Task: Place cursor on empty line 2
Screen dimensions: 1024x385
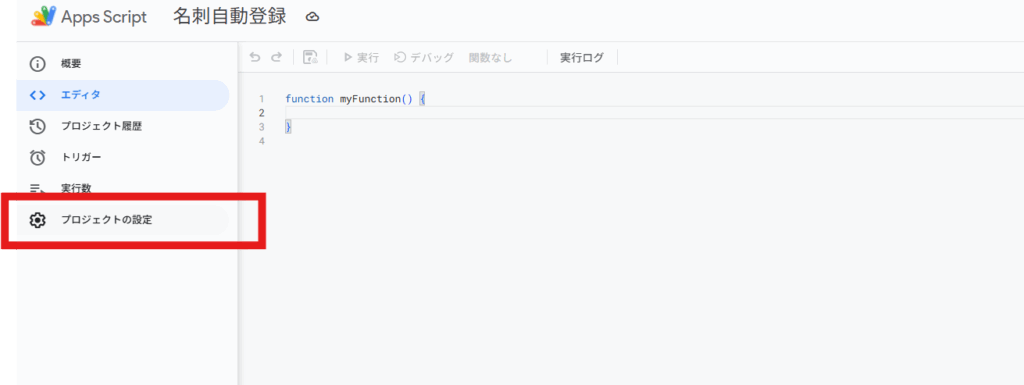Action: [x=654, y=113]
